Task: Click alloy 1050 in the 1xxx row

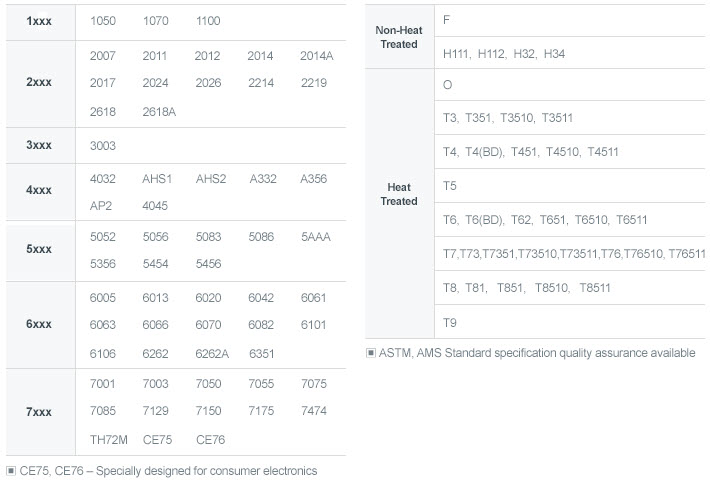Action: click(x=103, y=21)
